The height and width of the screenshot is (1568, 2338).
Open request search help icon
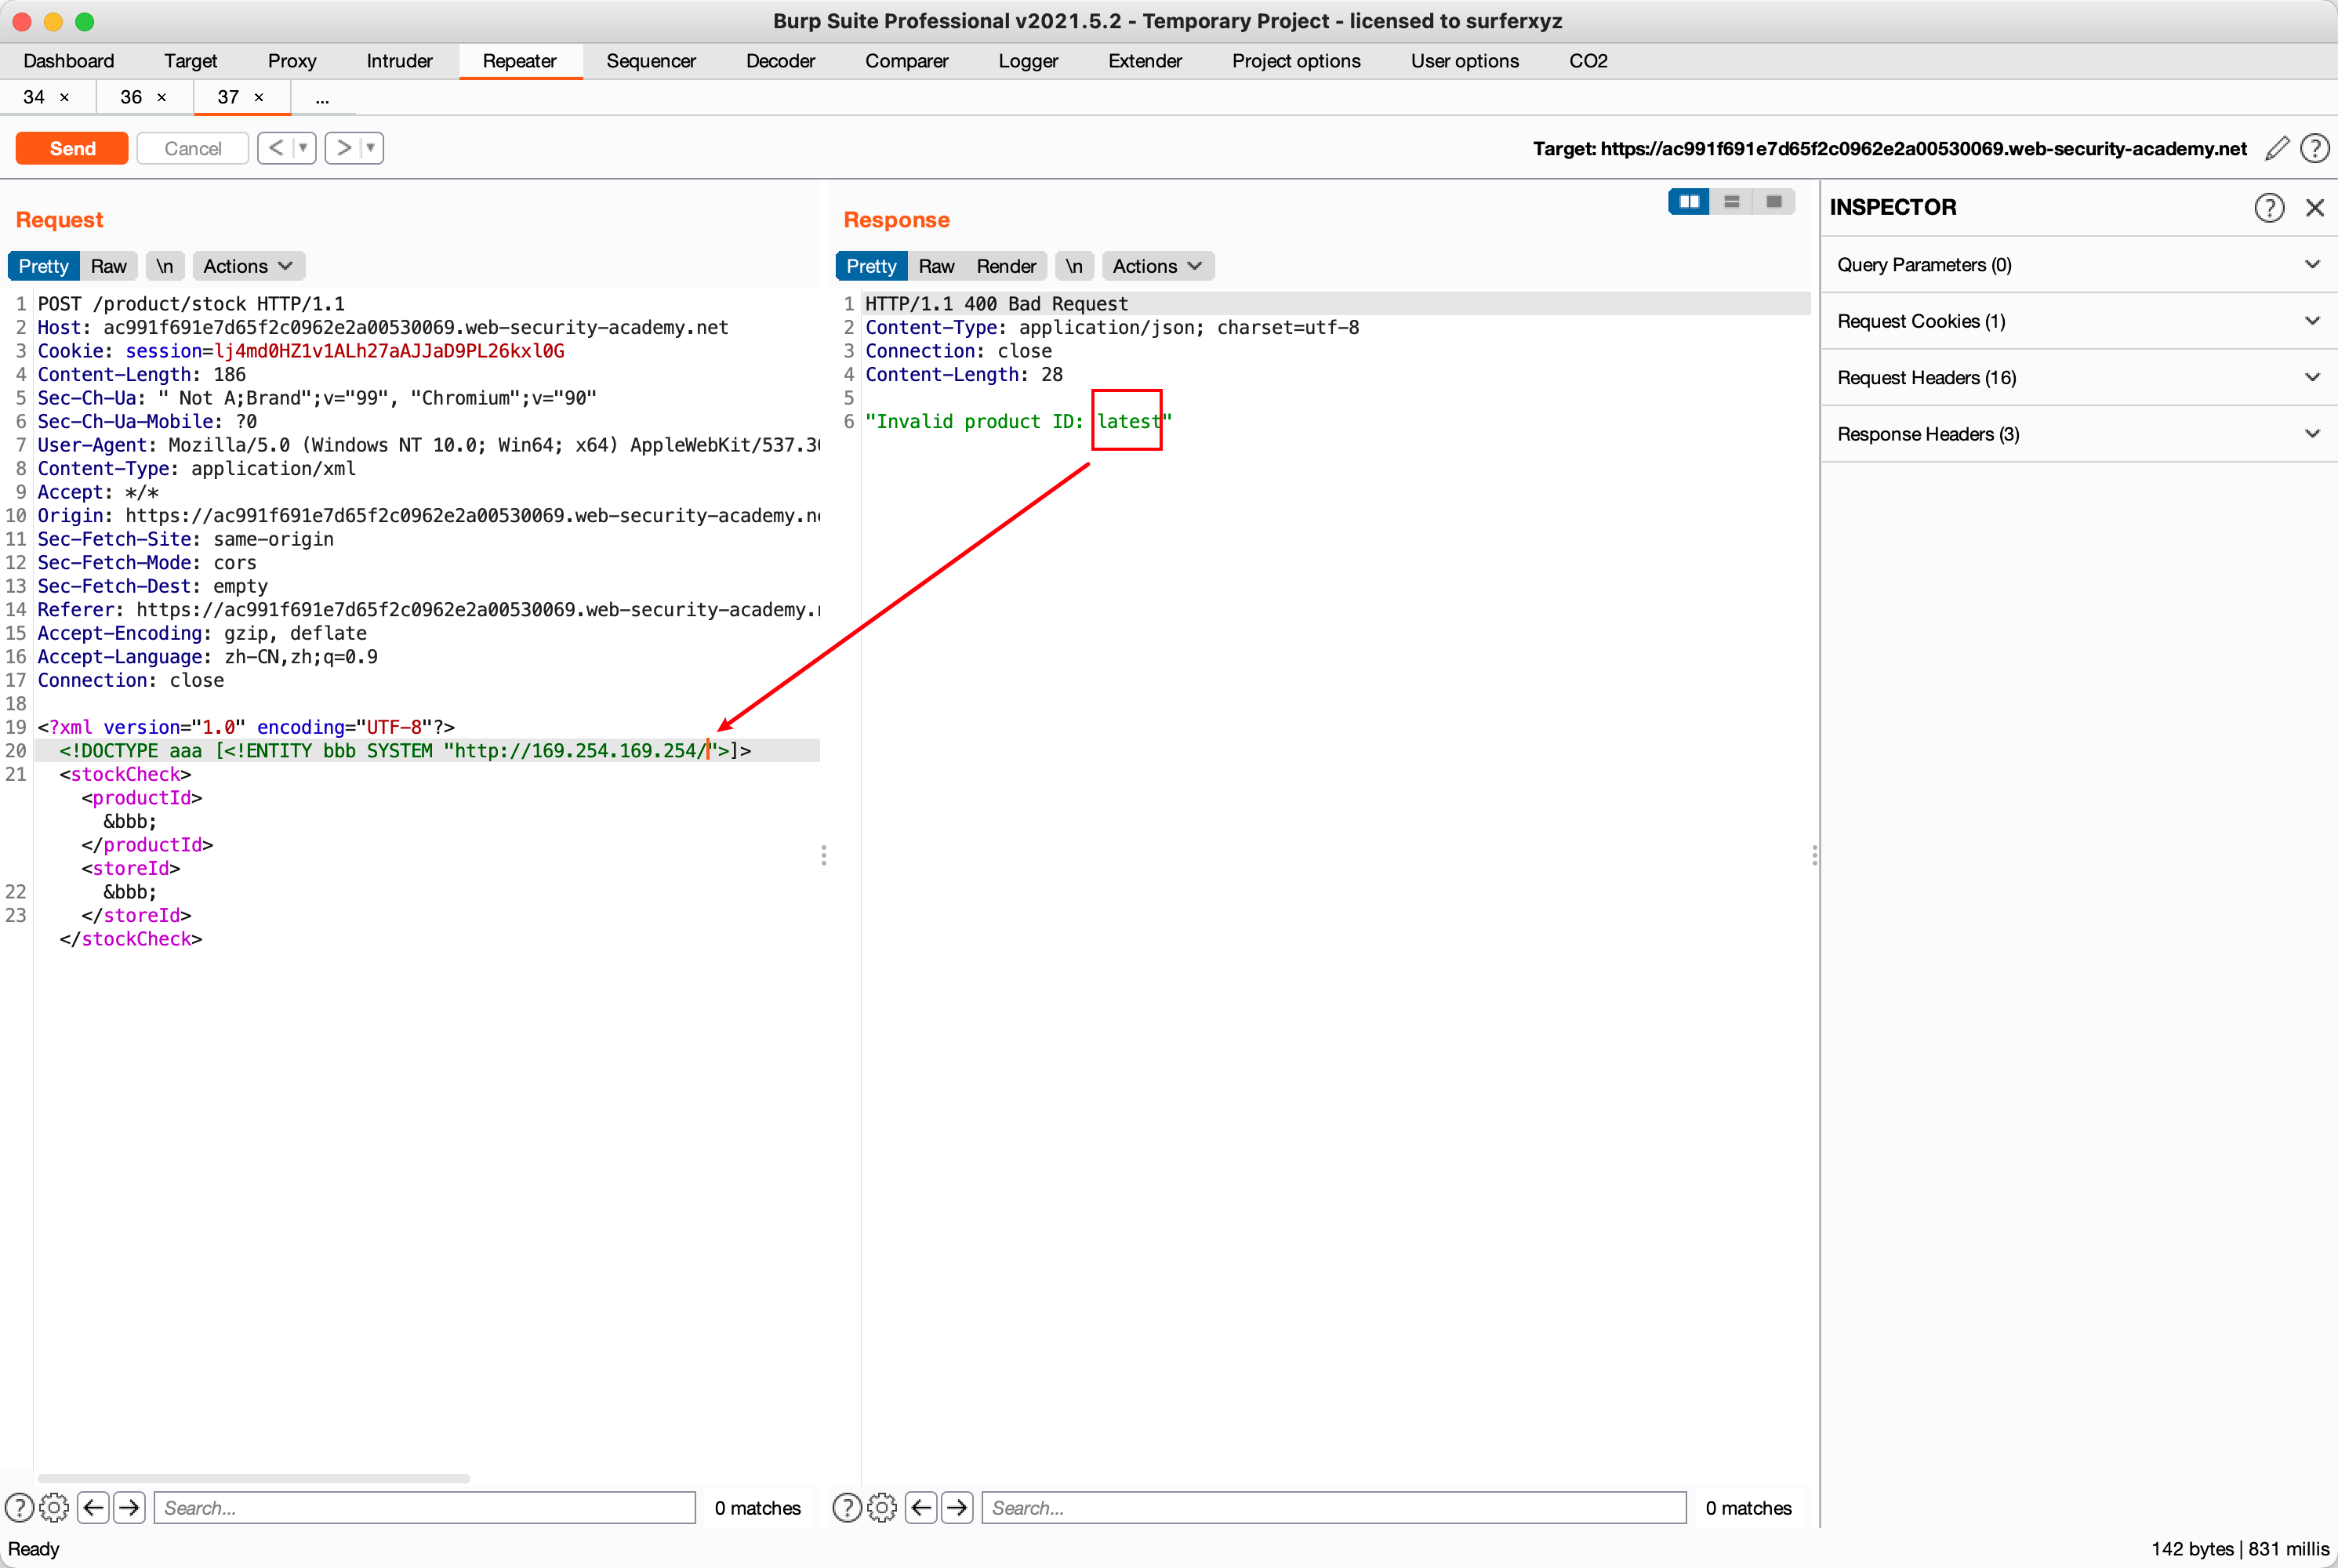19,1507
